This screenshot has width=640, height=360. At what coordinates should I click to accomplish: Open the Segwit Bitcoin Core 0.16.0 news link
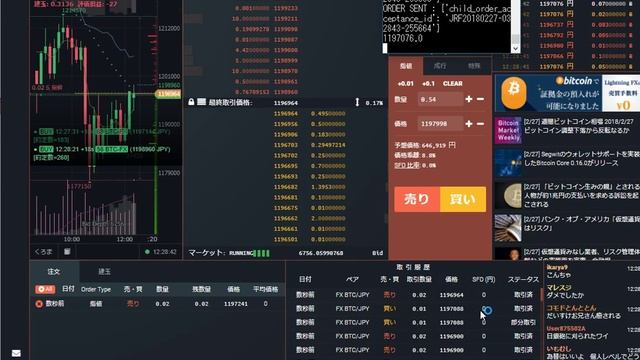point(581,158)
